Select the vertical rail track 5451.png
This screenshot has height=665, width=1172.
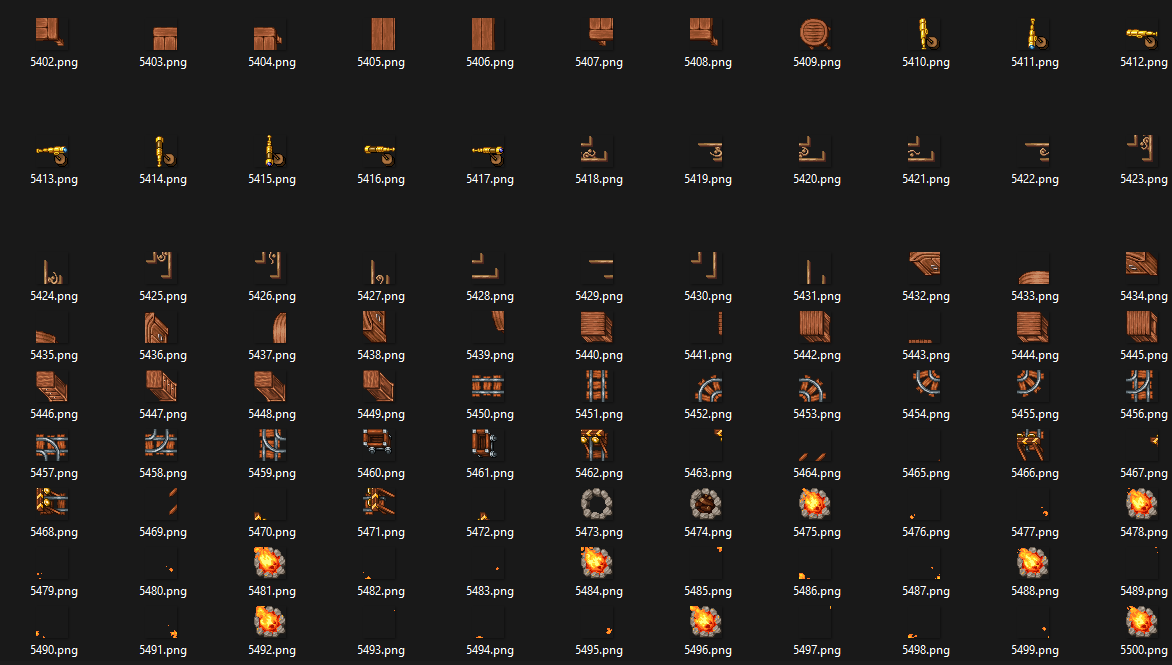[x=599, y=386]
